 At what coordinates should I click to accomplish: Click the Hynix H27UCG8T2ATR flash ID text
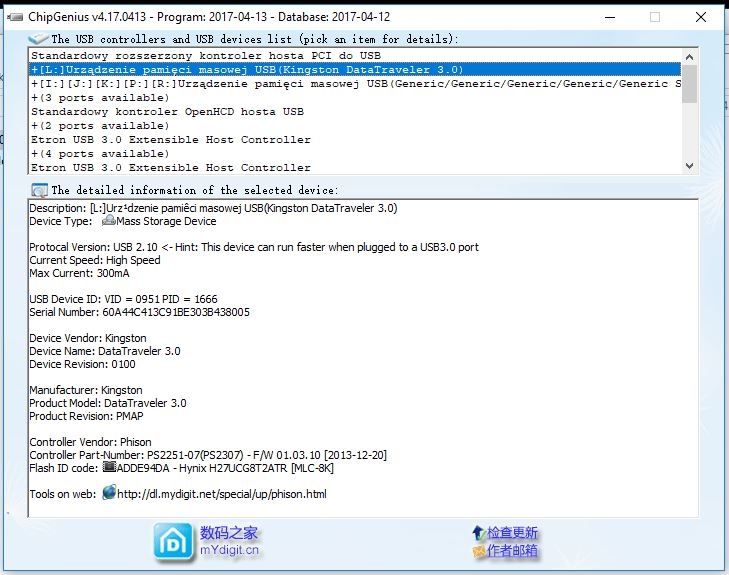[225, 468]
